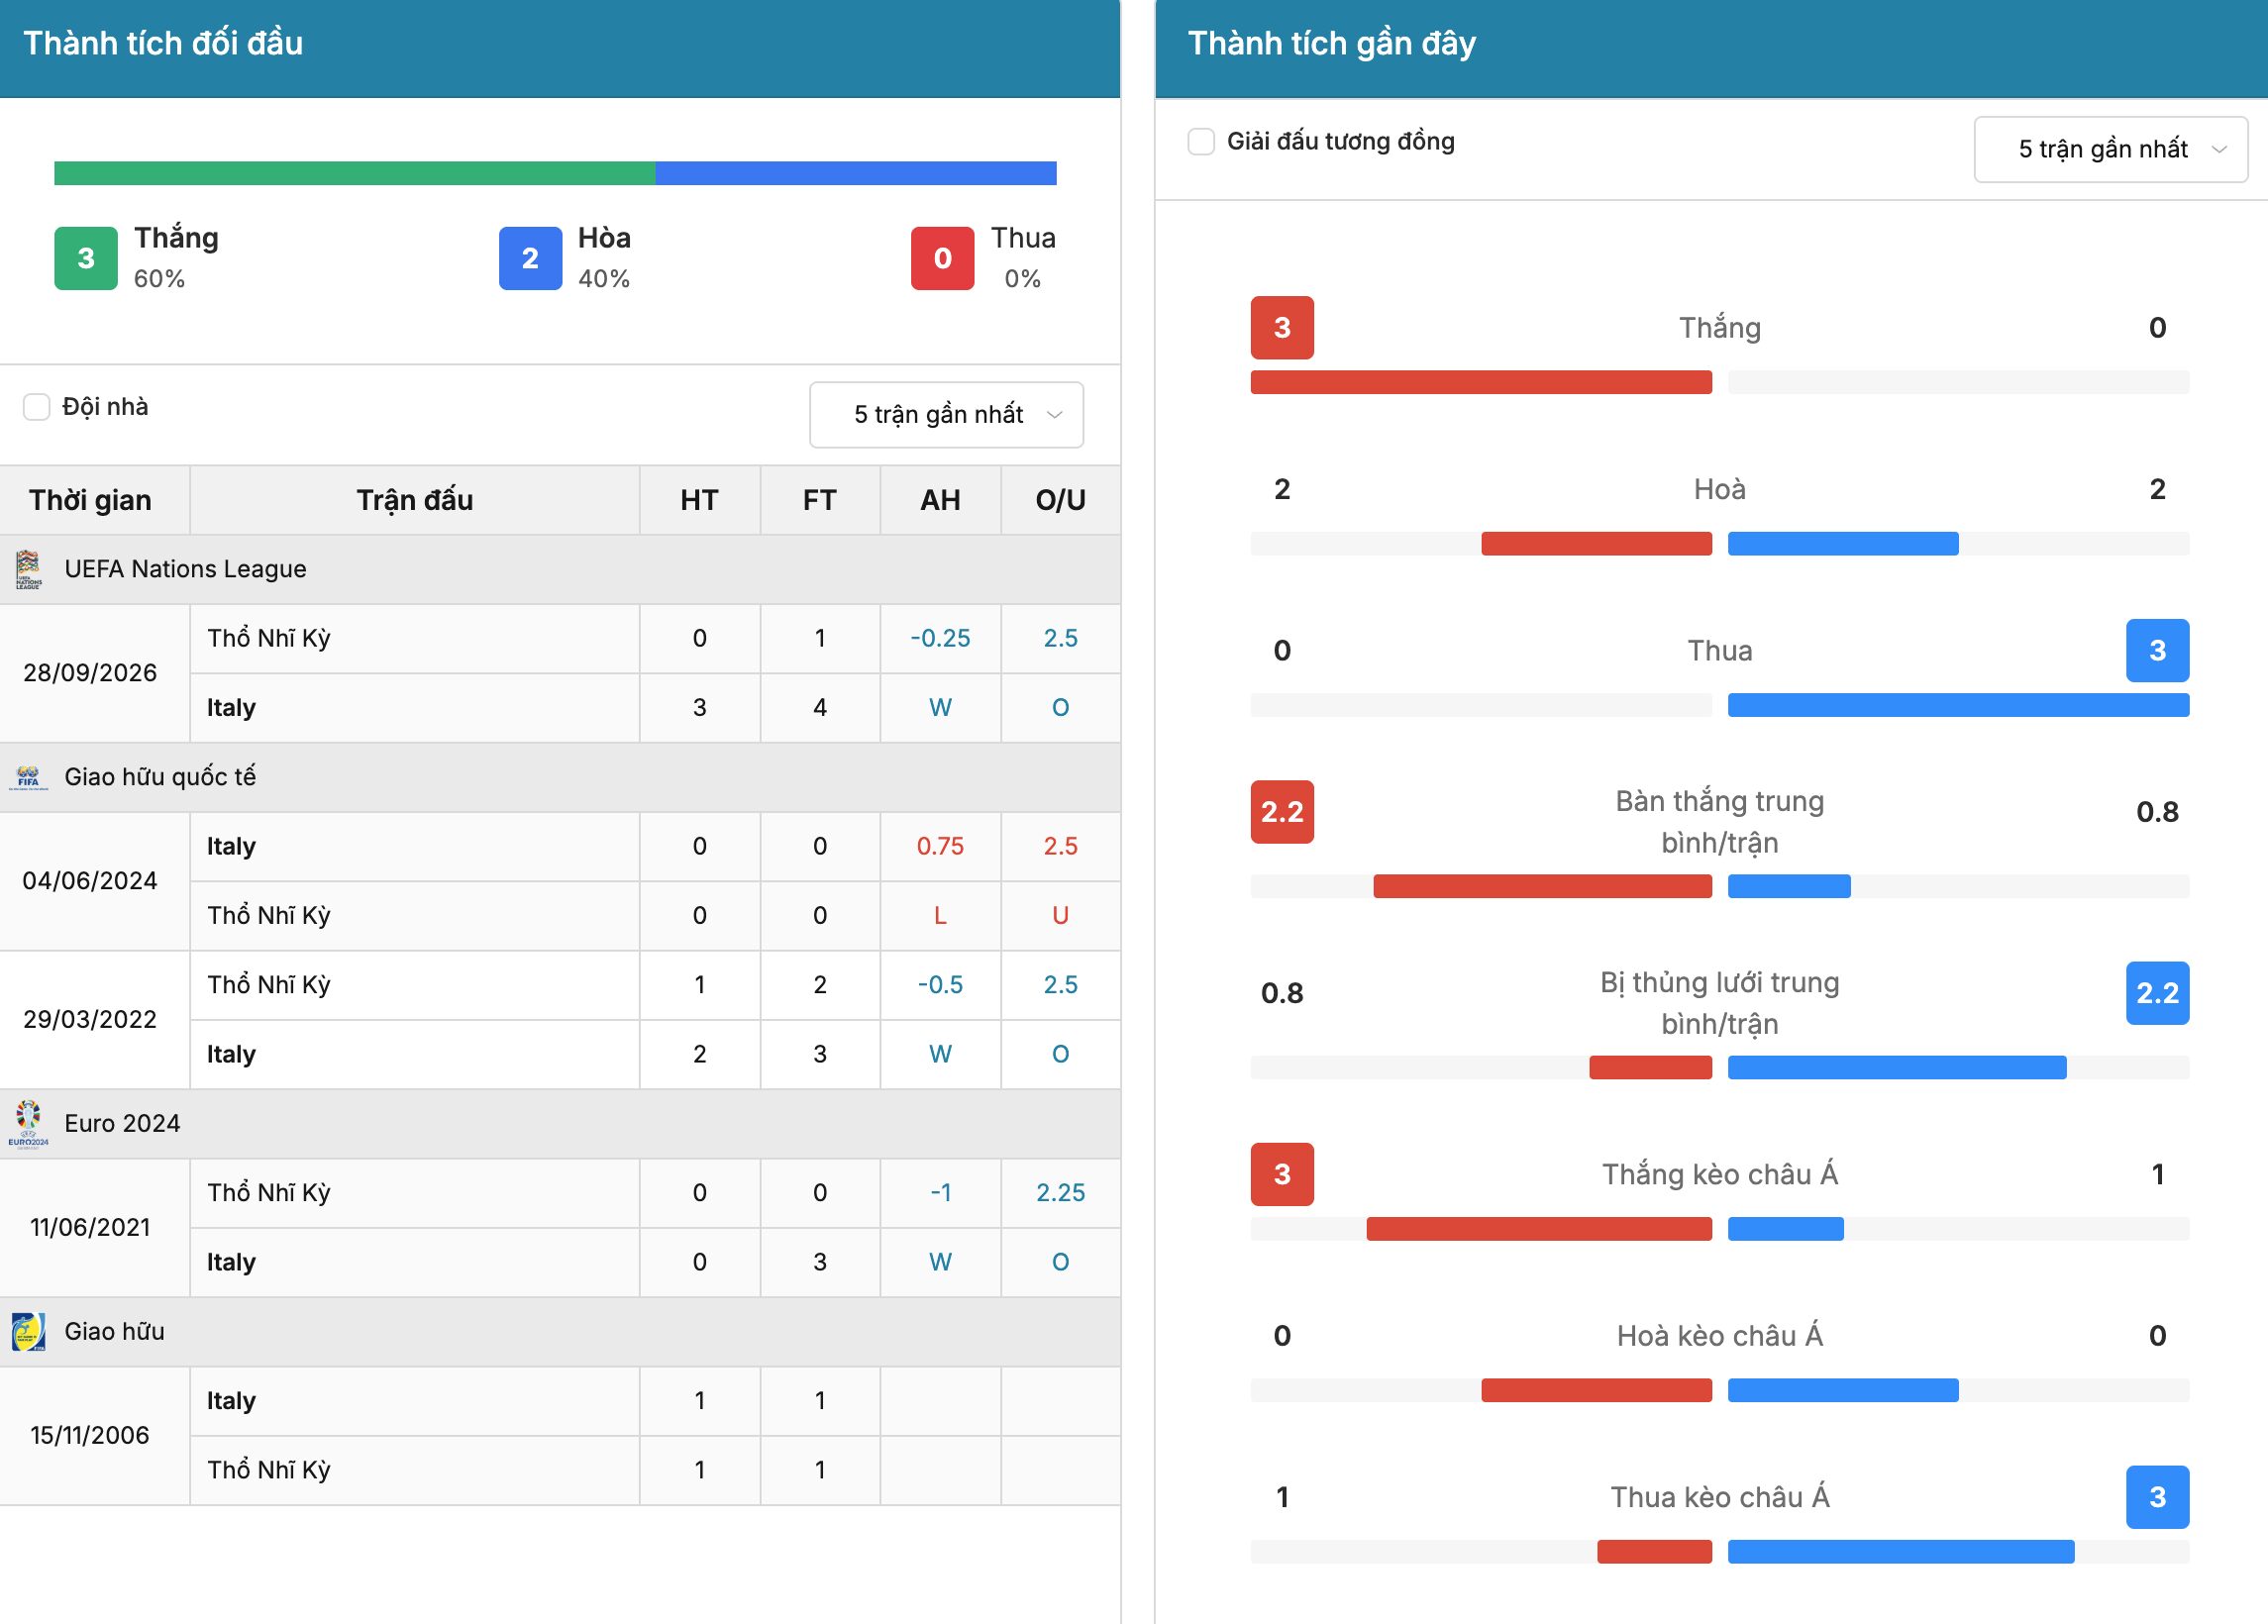Image resolution: width=2268 pixels, height=1624 pixels.
Task: Click the green 3 wins badge
Action: [86, 259]
